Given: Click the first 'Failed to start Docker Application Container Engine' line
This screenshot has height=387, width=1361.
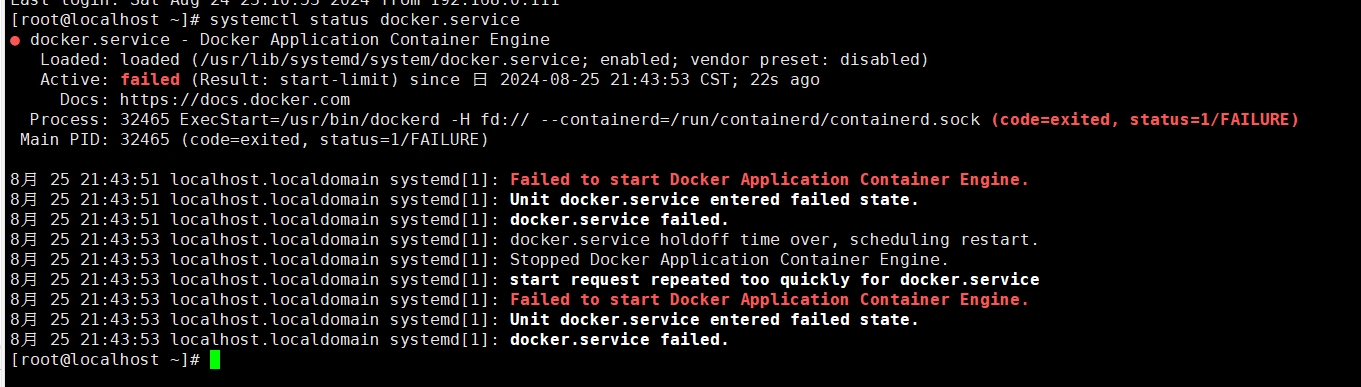Looking at the screenshot, I should [x=770, y=180].
